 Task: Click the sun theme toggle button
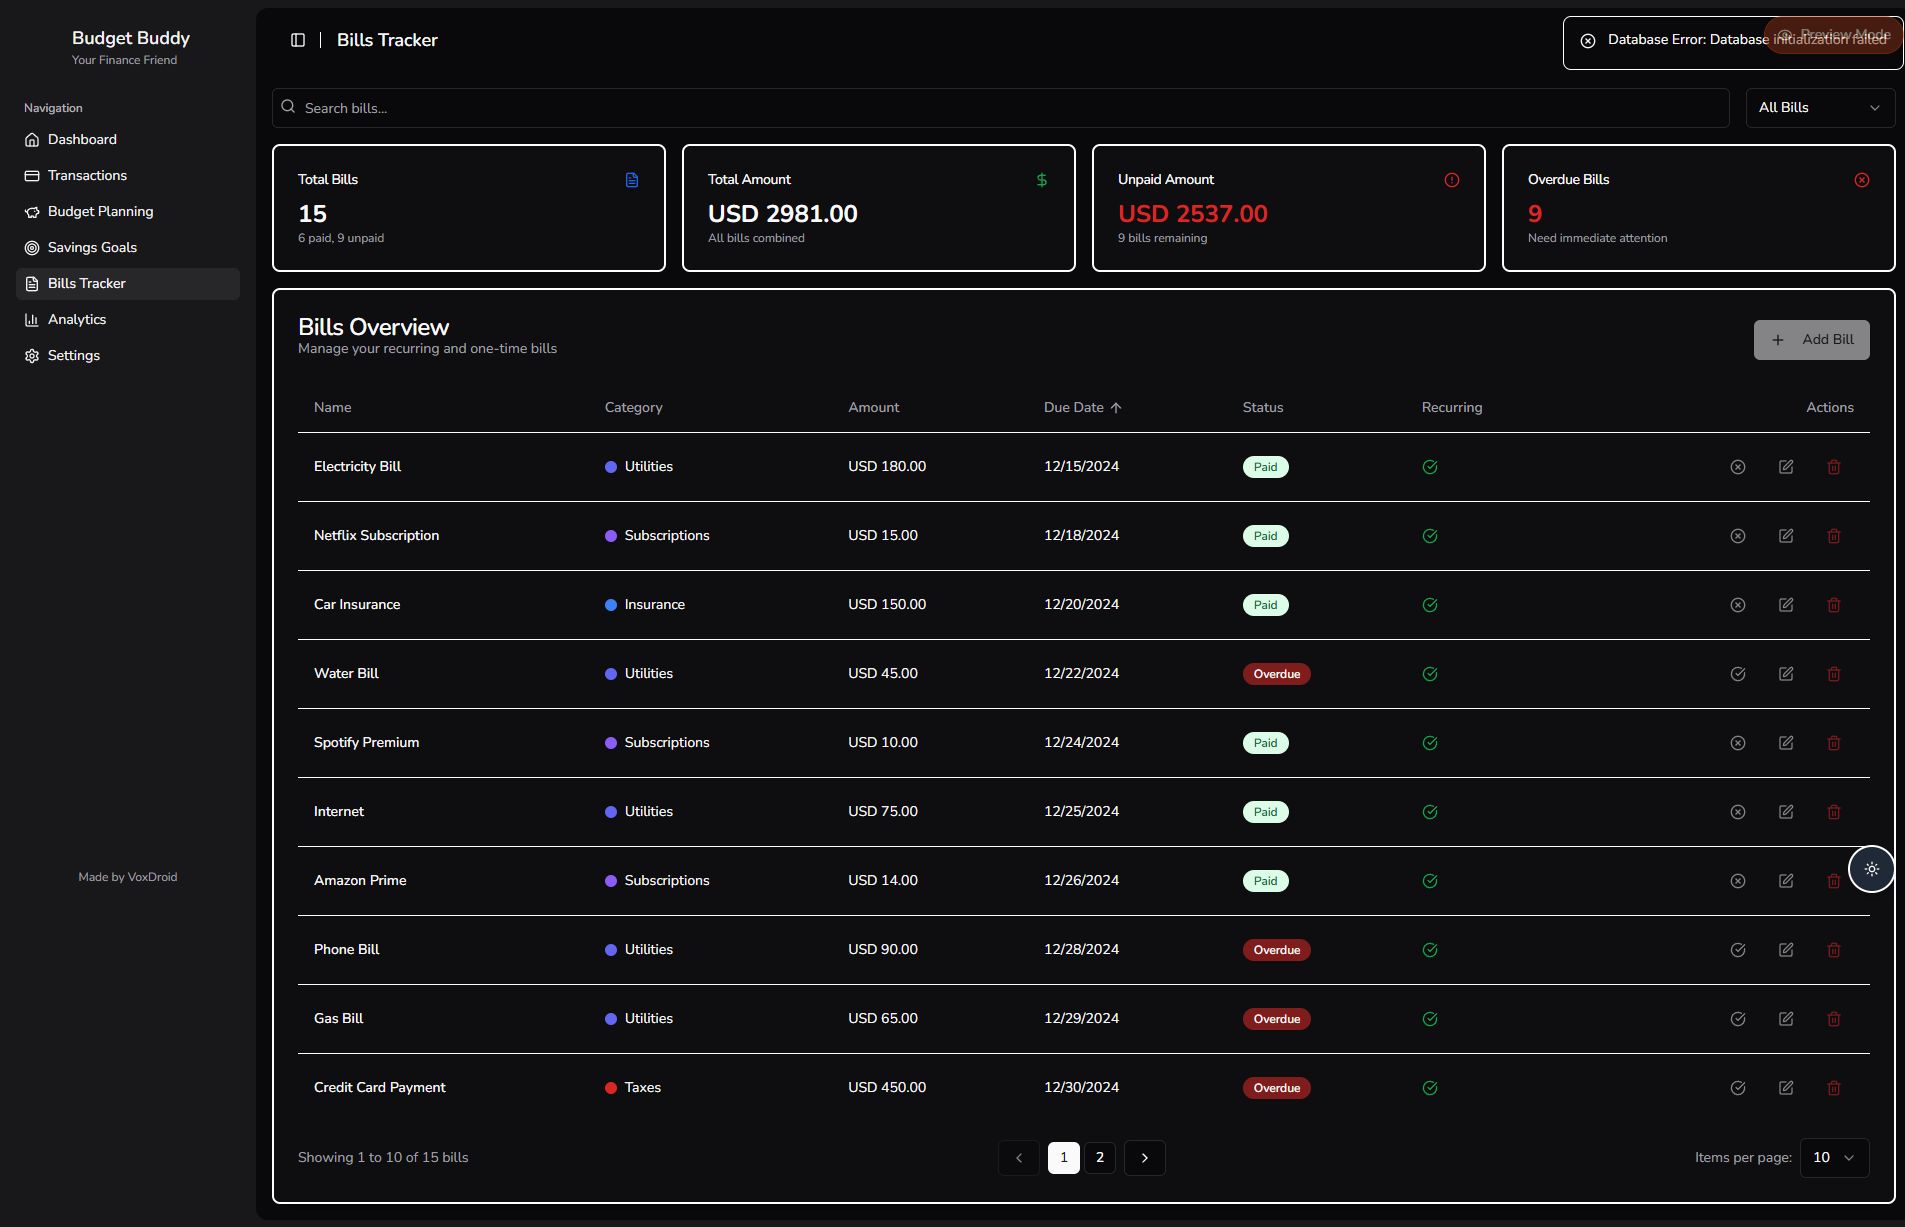(1871, 869)
